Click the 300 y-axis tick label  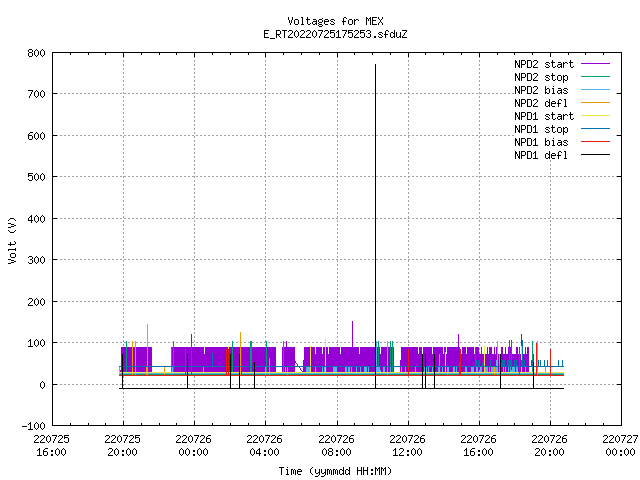coord(36,260)
